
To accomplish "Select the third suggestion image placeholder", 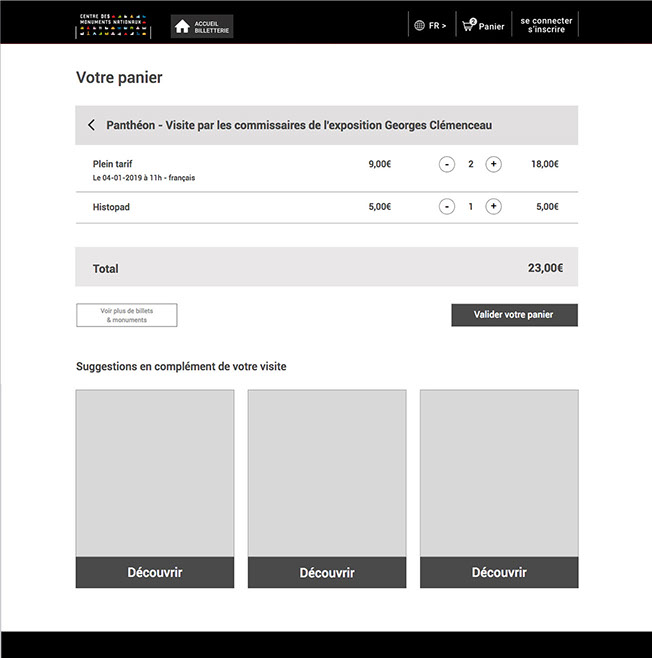I will click(499, 473).
